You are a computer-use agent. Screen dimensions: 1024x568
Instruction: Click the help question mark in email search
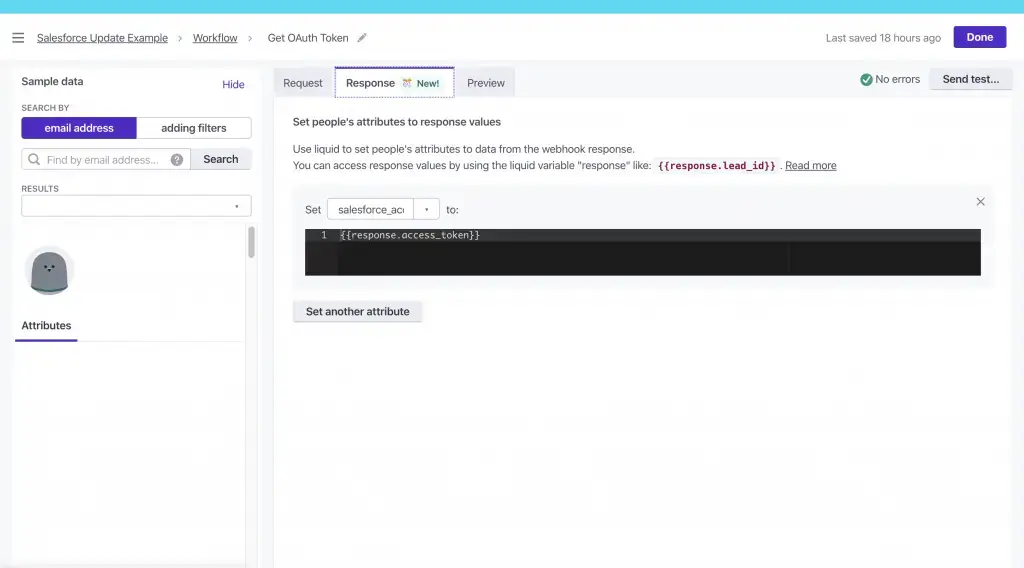click(177, 160)
